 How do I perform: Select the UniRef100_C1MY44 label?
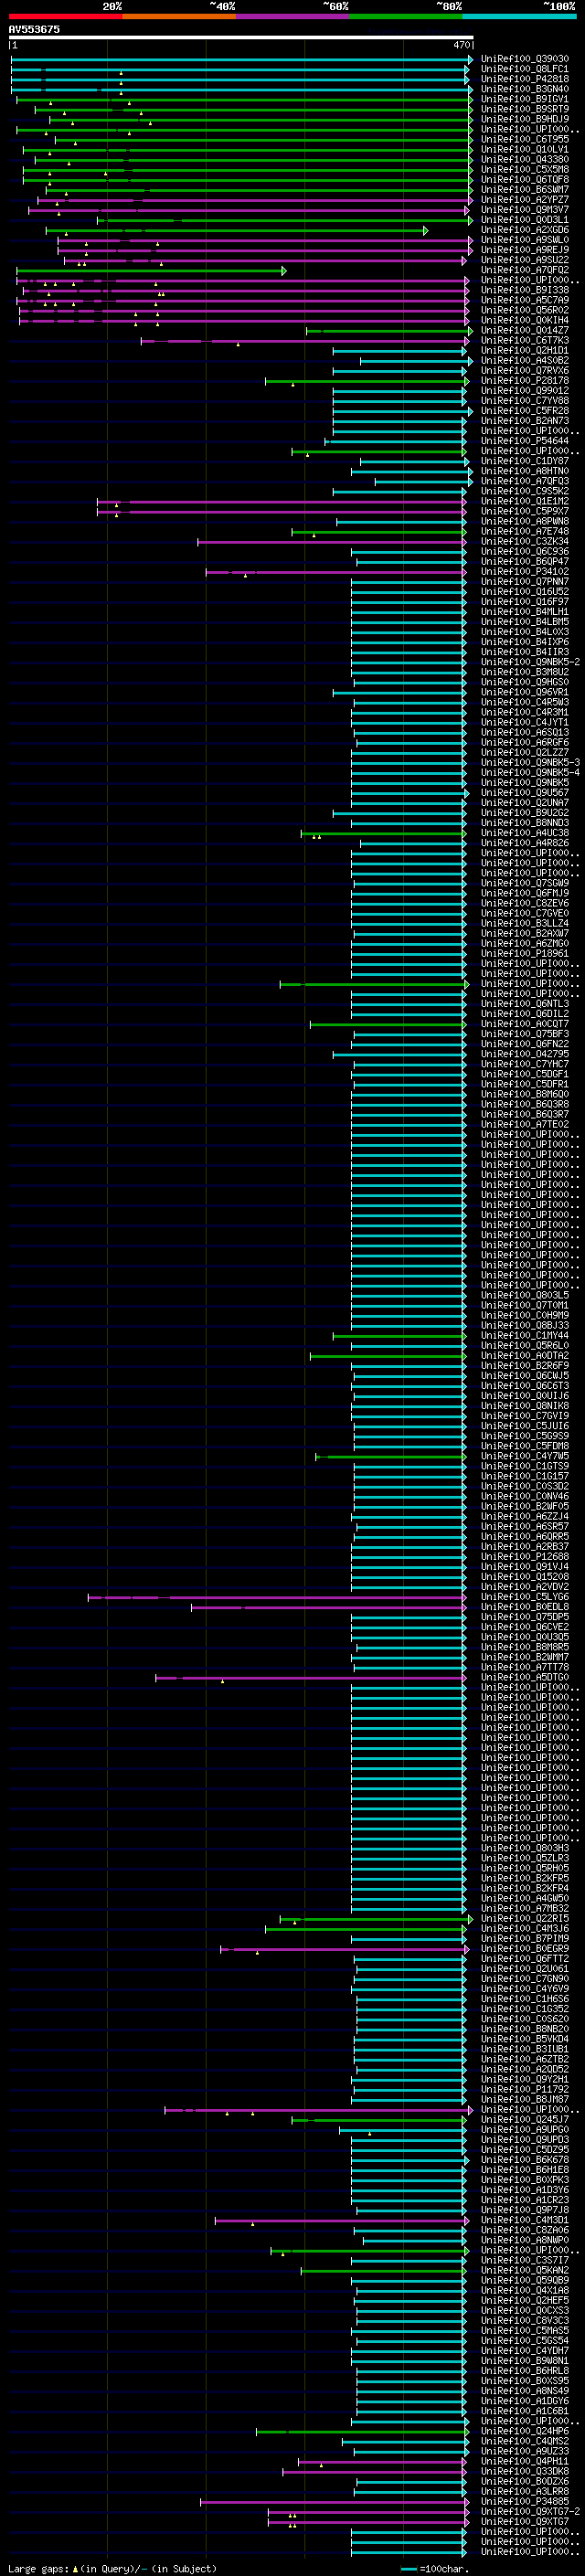[x=524, y=1335]
